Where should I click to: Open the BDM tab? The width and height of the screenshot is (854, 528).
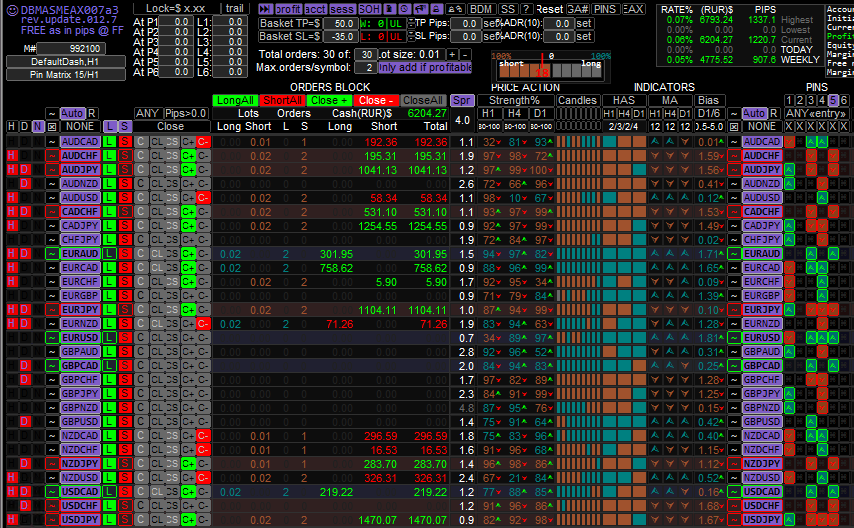pyautogui.click(x=481, y=9)
